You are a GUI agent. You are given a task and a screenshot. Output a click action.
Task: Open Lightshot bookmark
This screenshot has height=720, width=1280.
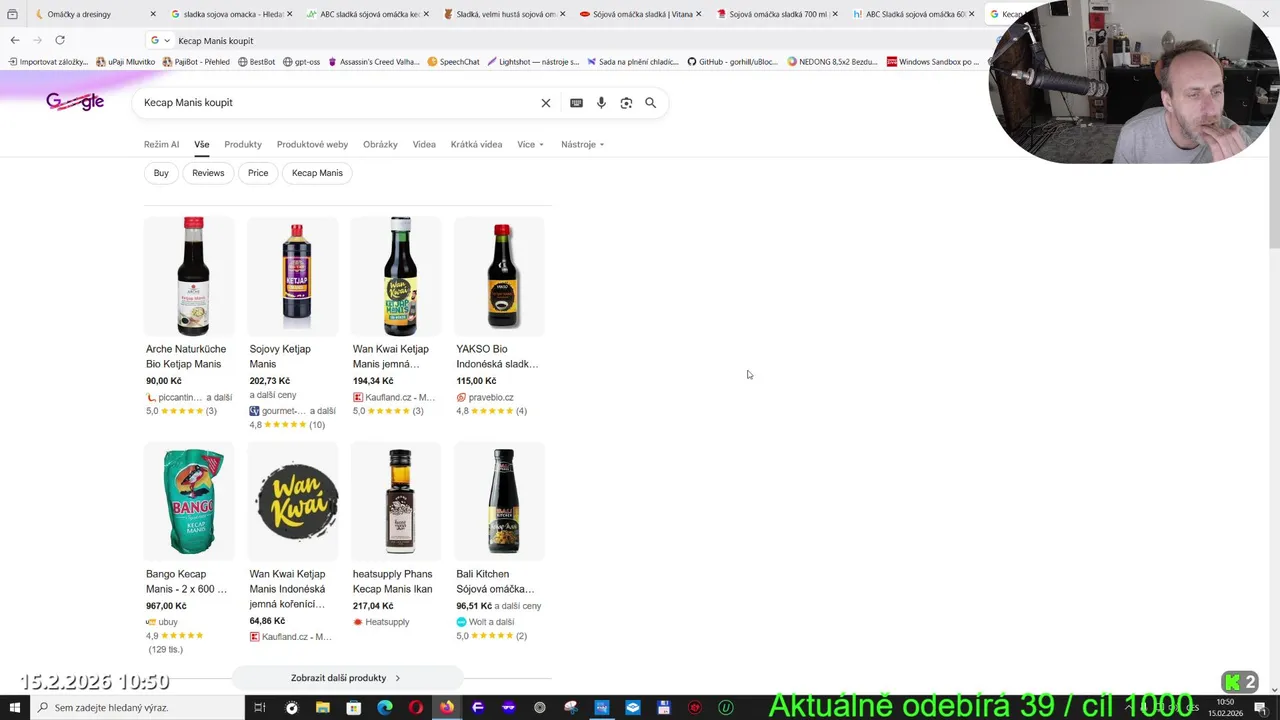point(533,62)
